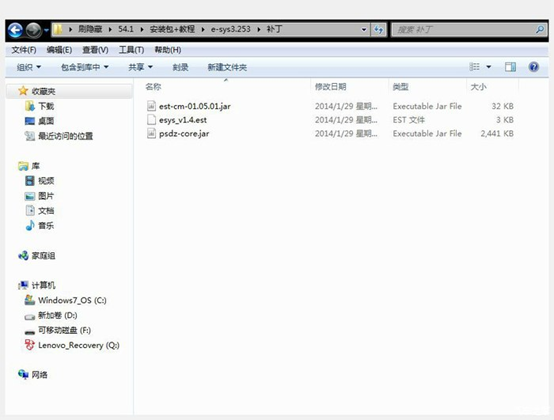
Task: Open the blue Help question mark
Action: [534, 67]
